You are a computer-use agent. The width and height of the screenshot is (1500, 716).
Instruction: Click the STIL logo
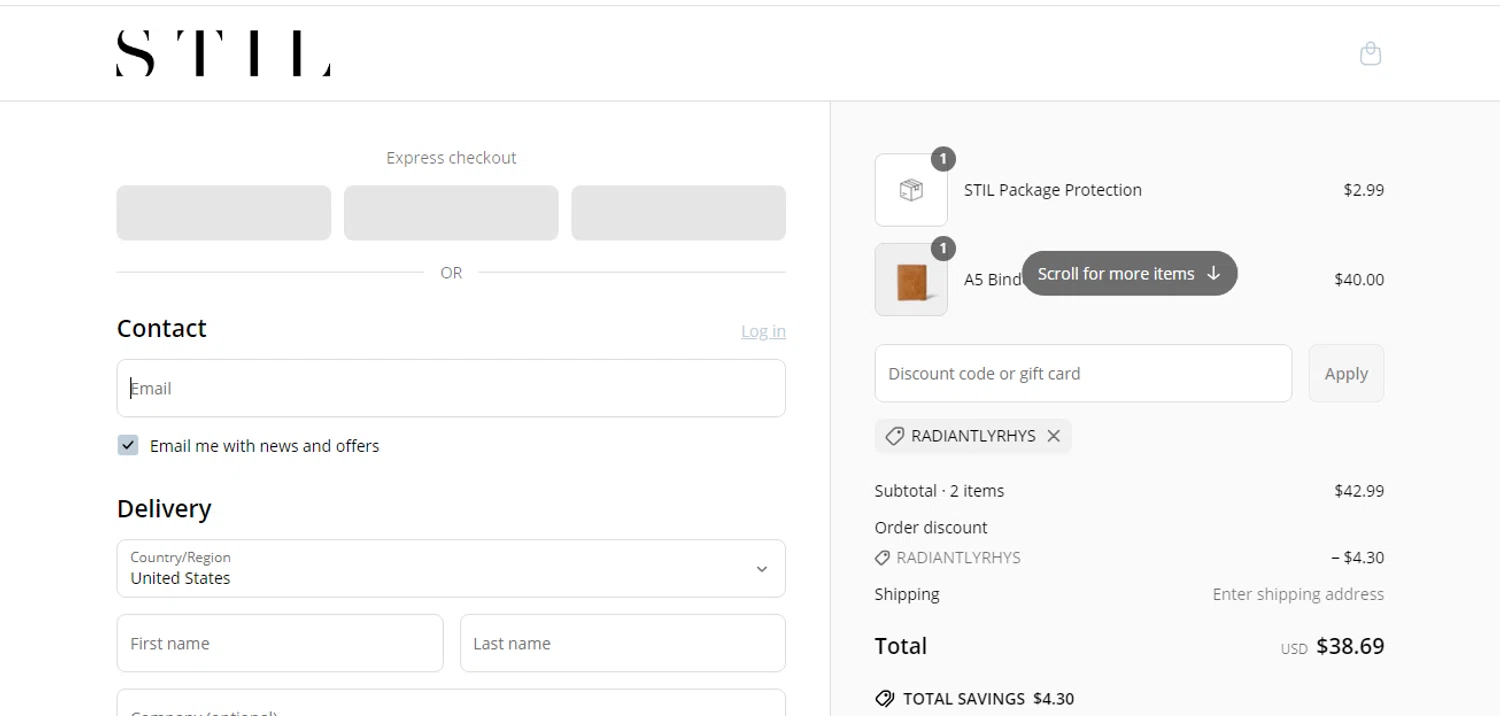pos(223,53)
